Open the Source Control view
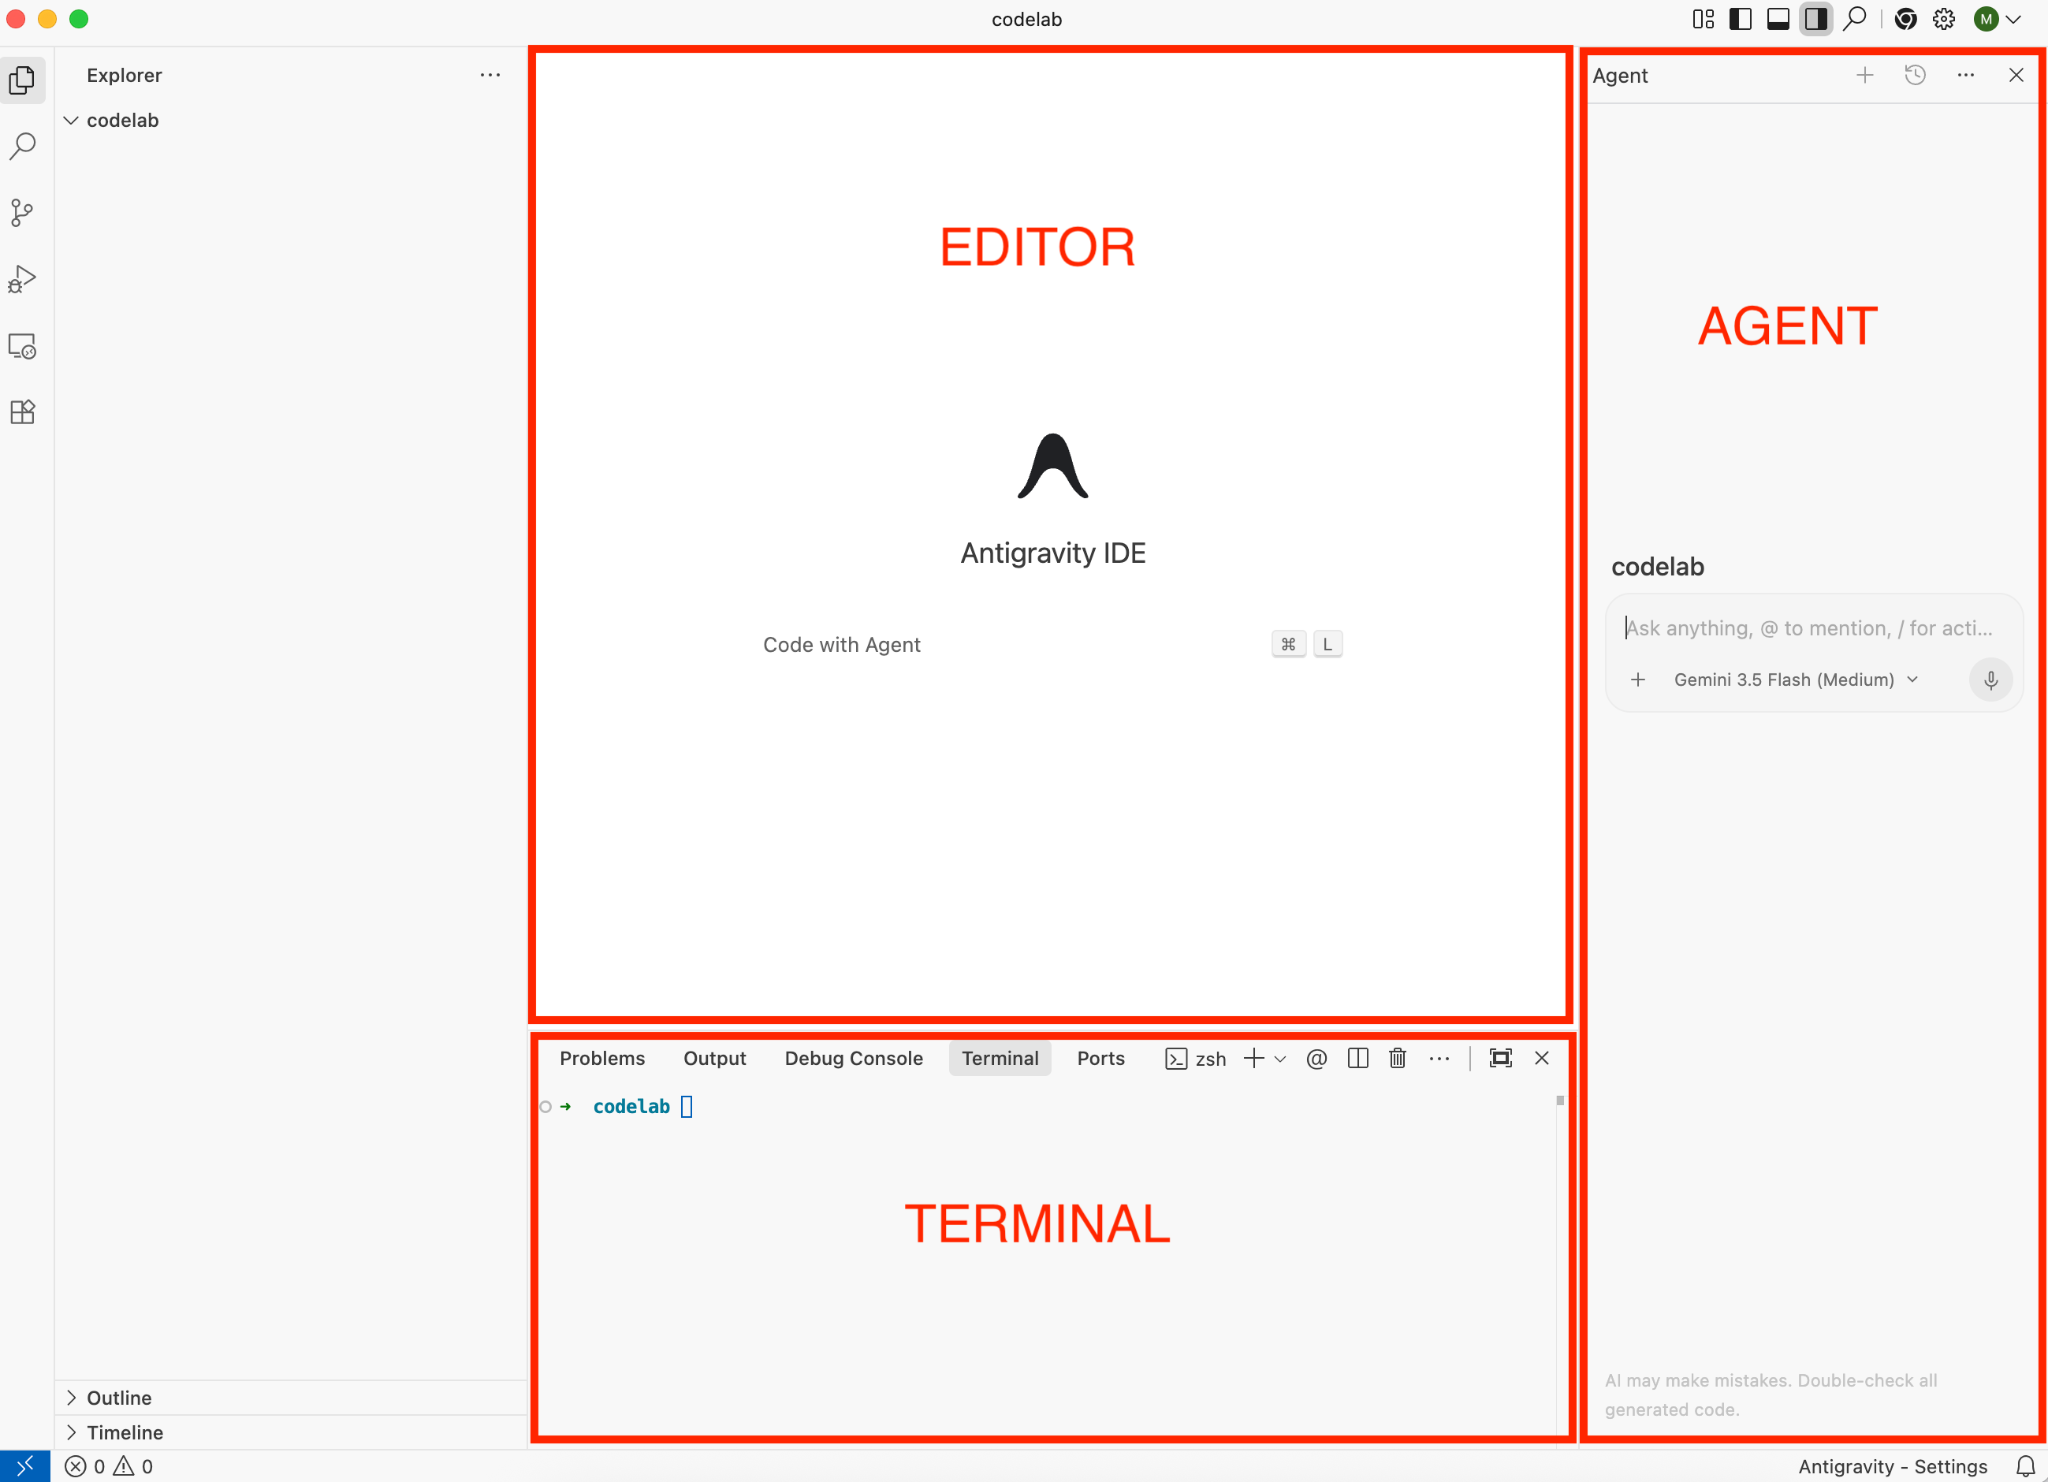The width and height of the screenshot is (2048, 1482). tap(22, 212)
